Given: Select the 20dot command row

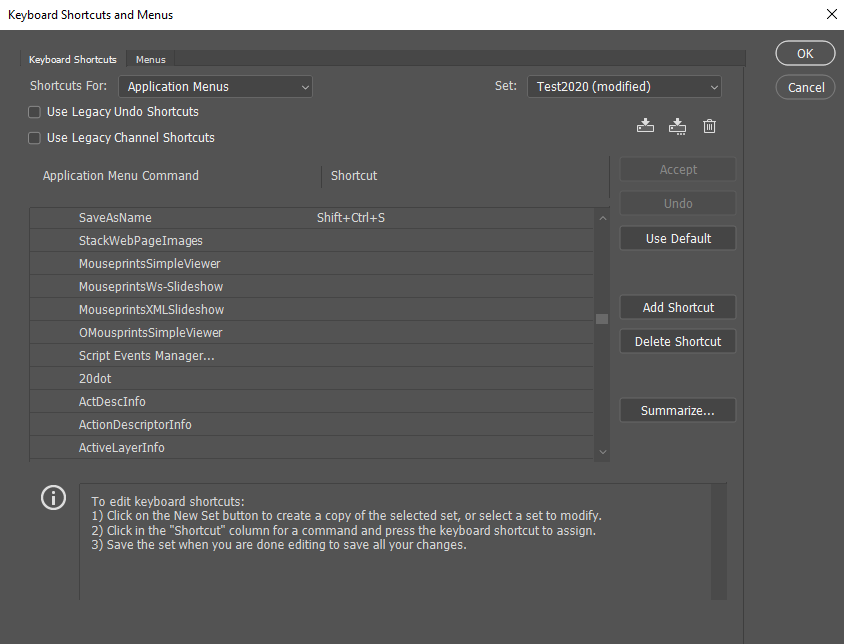Looking at the screenshot, I should [x=311, y=379].
